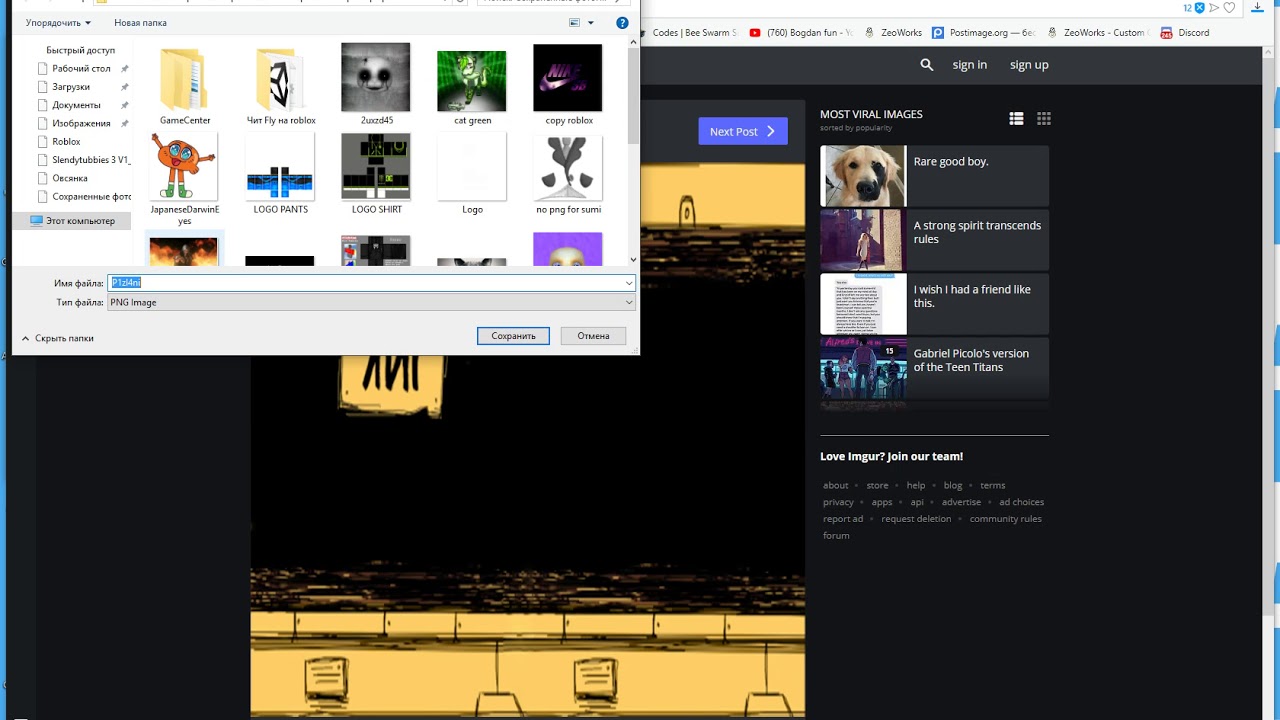This screenshot has height=720, width=1280.
Task: Click the heart bookmark icon in address bar
Action: coord(1230,8)
